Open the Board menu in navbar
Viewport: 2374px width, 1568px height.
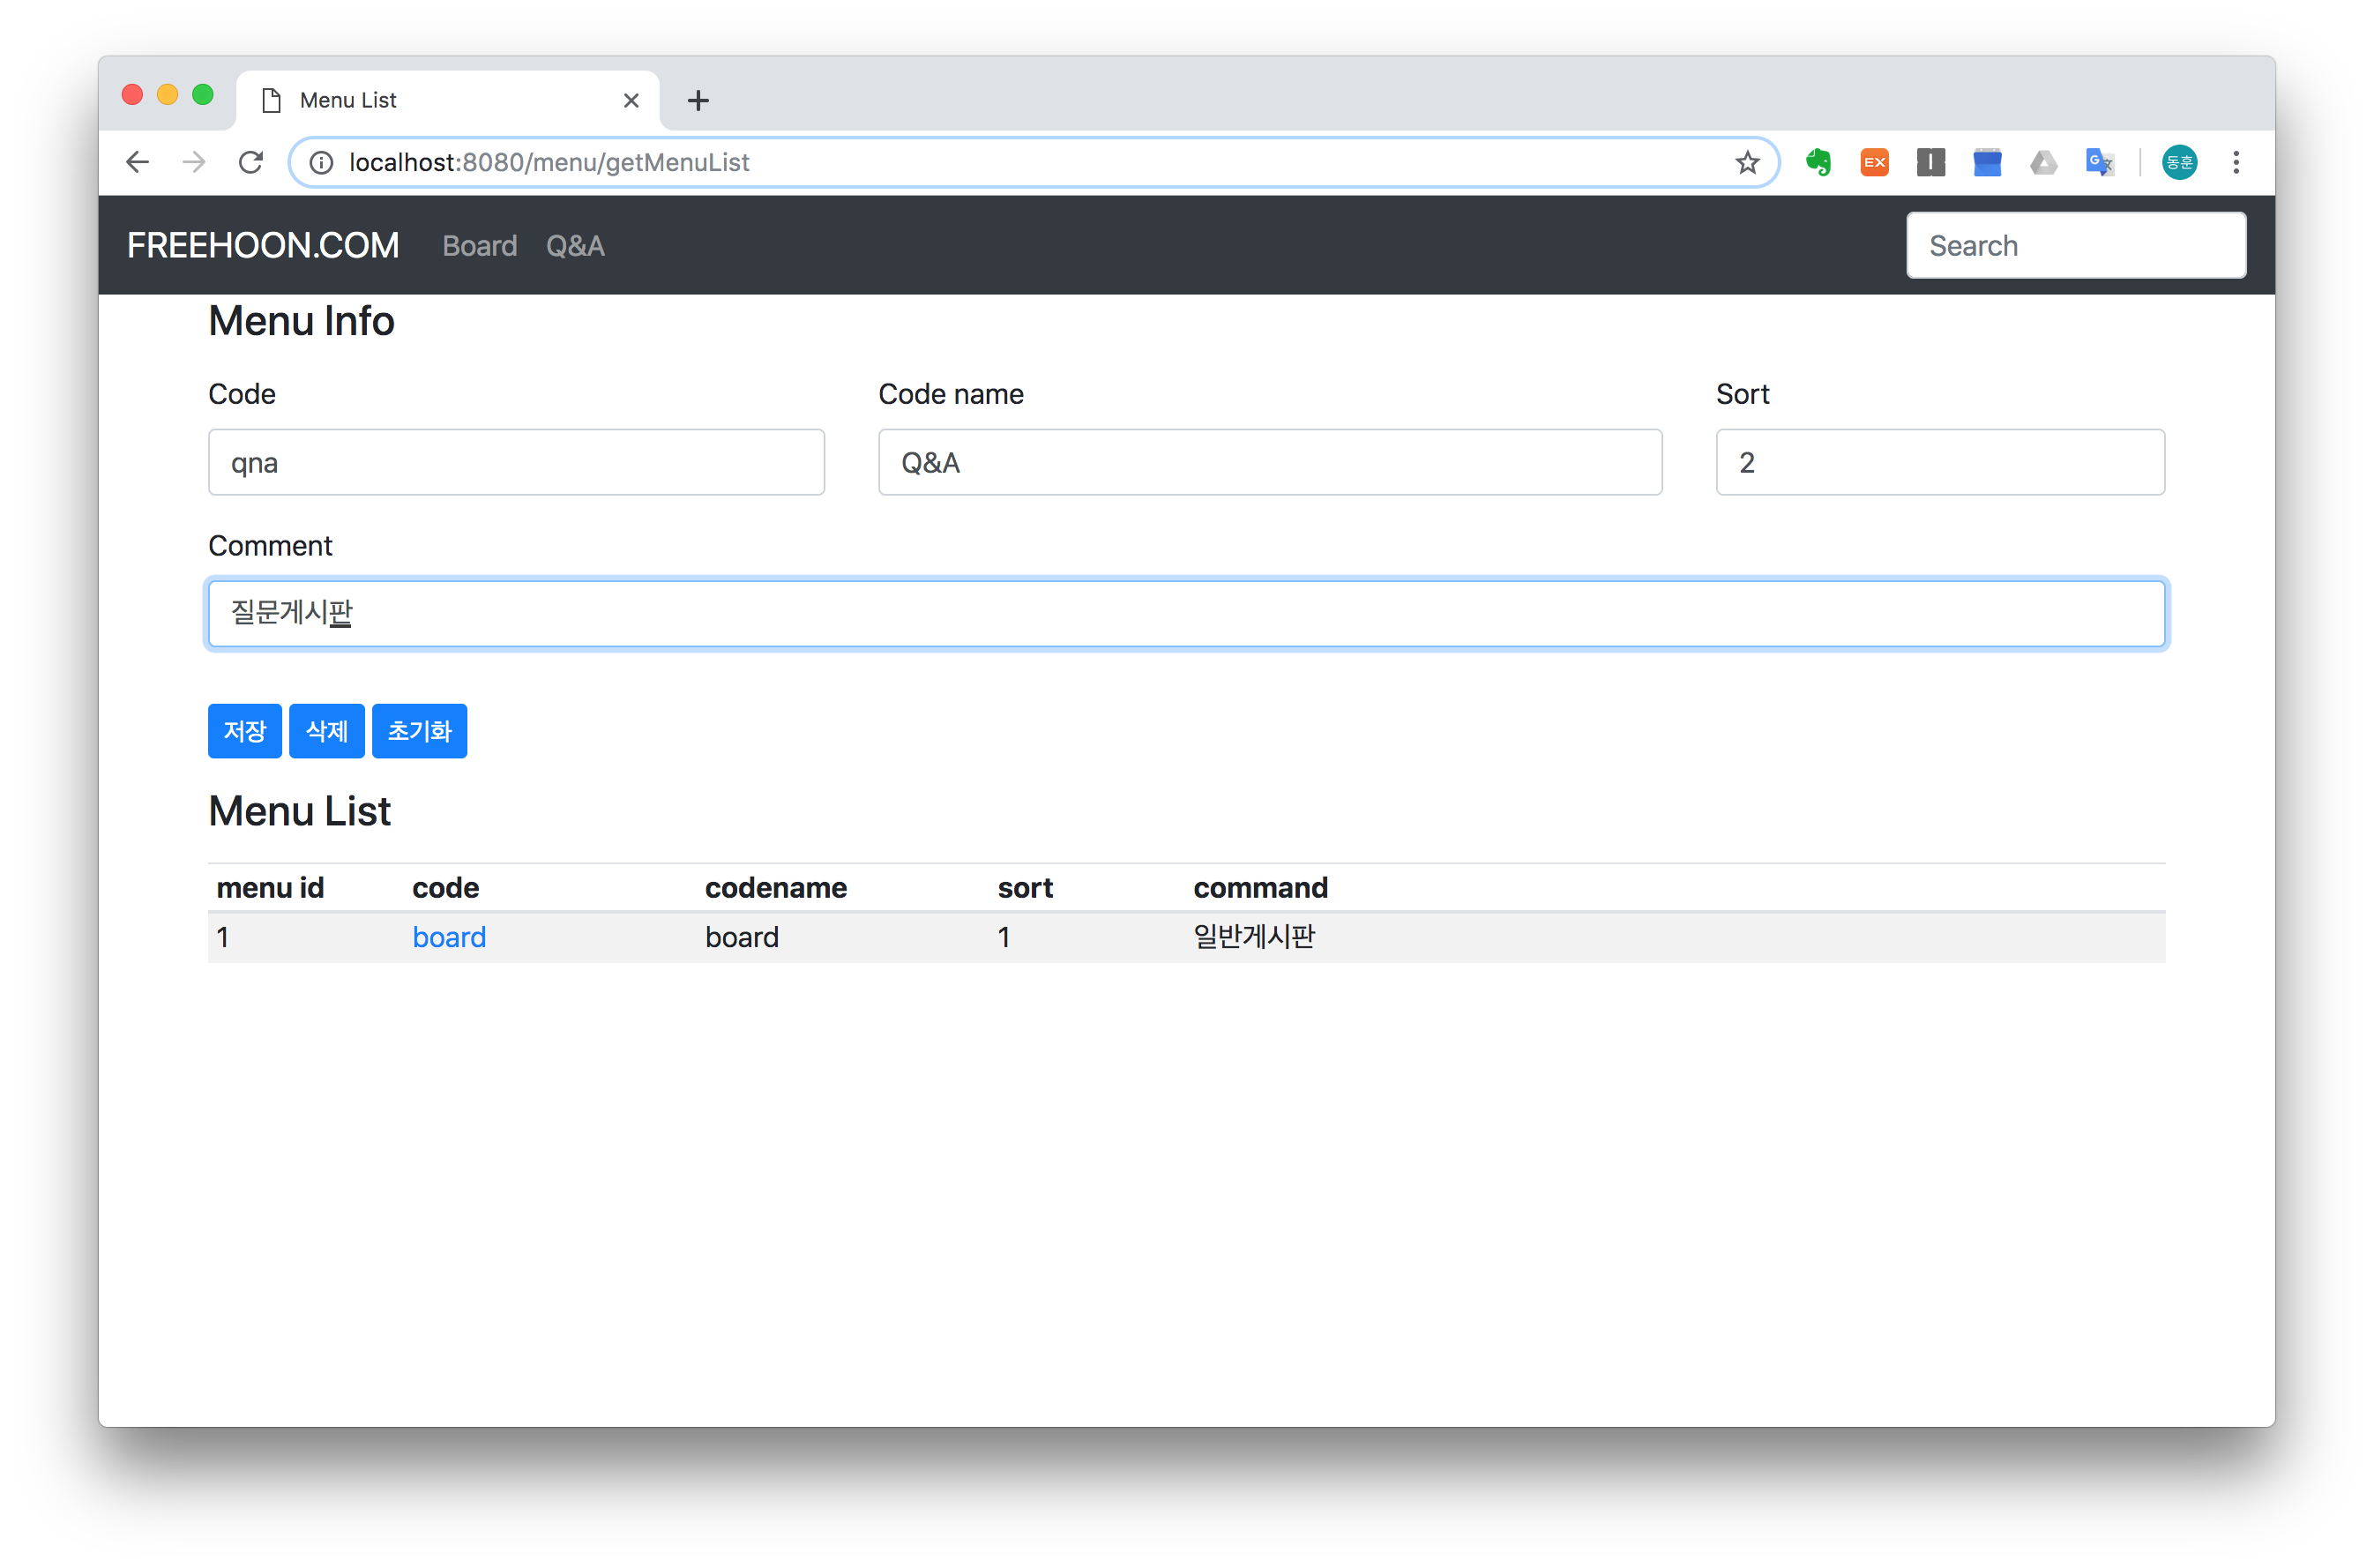coord(479,246)
